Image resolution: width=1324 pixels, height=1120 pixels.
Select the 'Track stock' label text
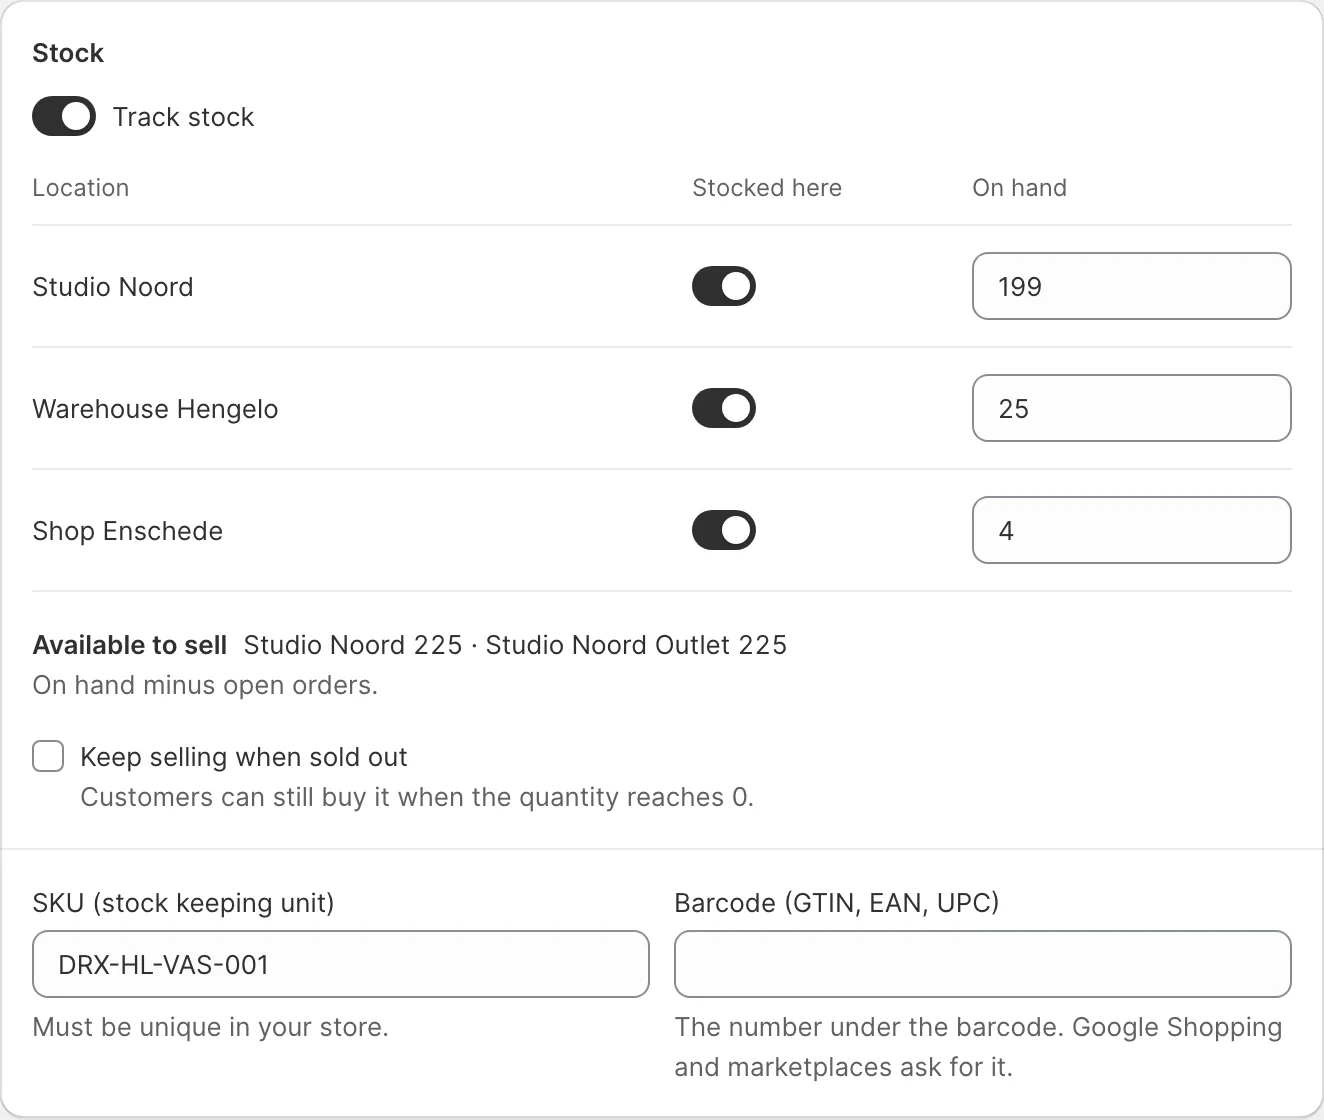pos(183,117)
